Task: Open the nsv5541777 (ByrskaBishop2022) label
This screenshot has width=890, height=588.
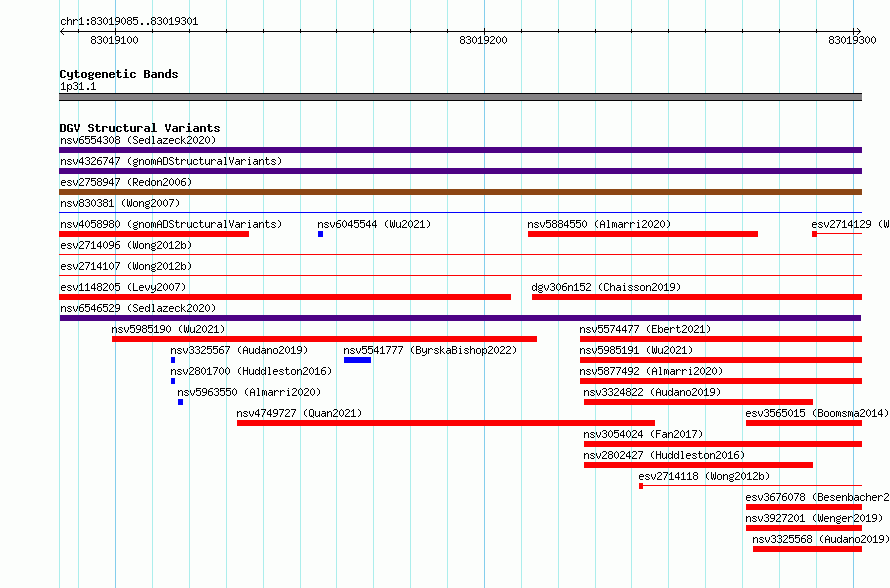Action: (430, 350)
